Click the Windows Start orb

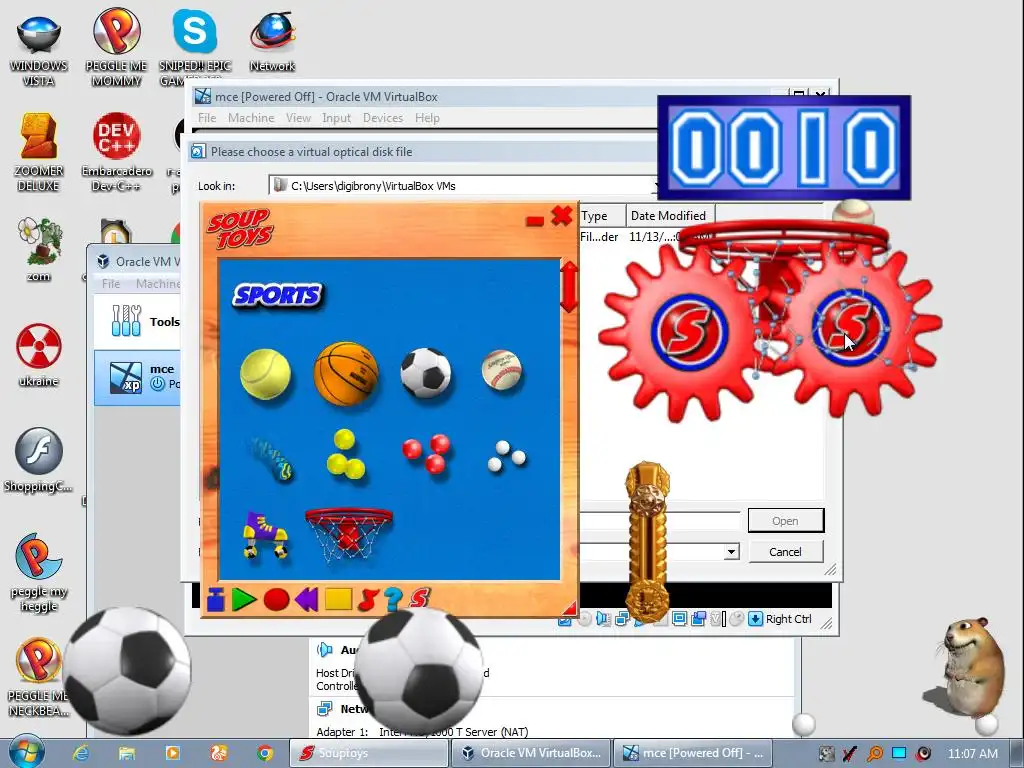(x=26, y=752)
